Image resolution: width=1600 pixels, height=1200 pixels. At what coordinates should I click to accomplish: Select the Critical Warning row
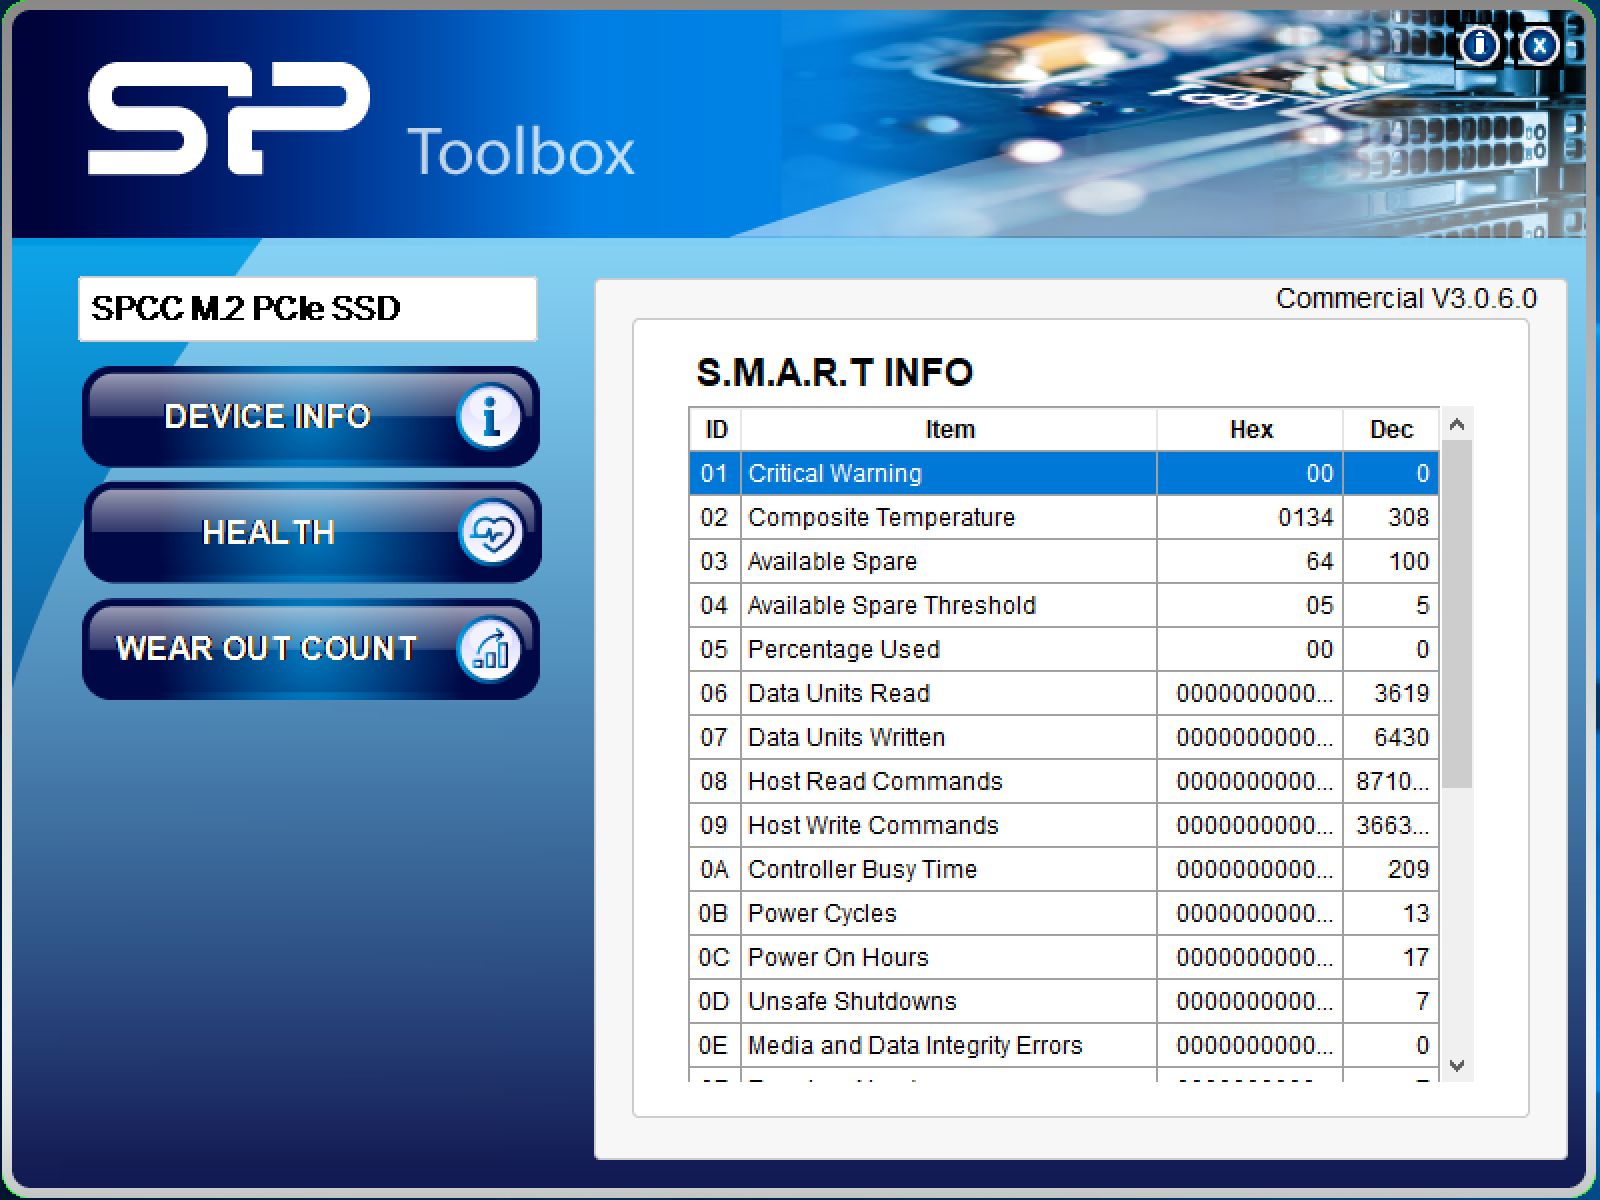coord(1064,473)
